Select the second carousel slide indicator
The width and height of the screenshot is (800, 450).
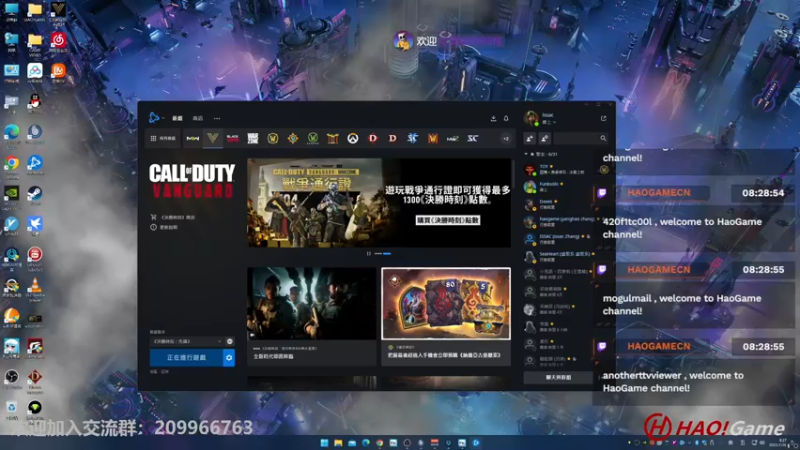pos(387,254)
